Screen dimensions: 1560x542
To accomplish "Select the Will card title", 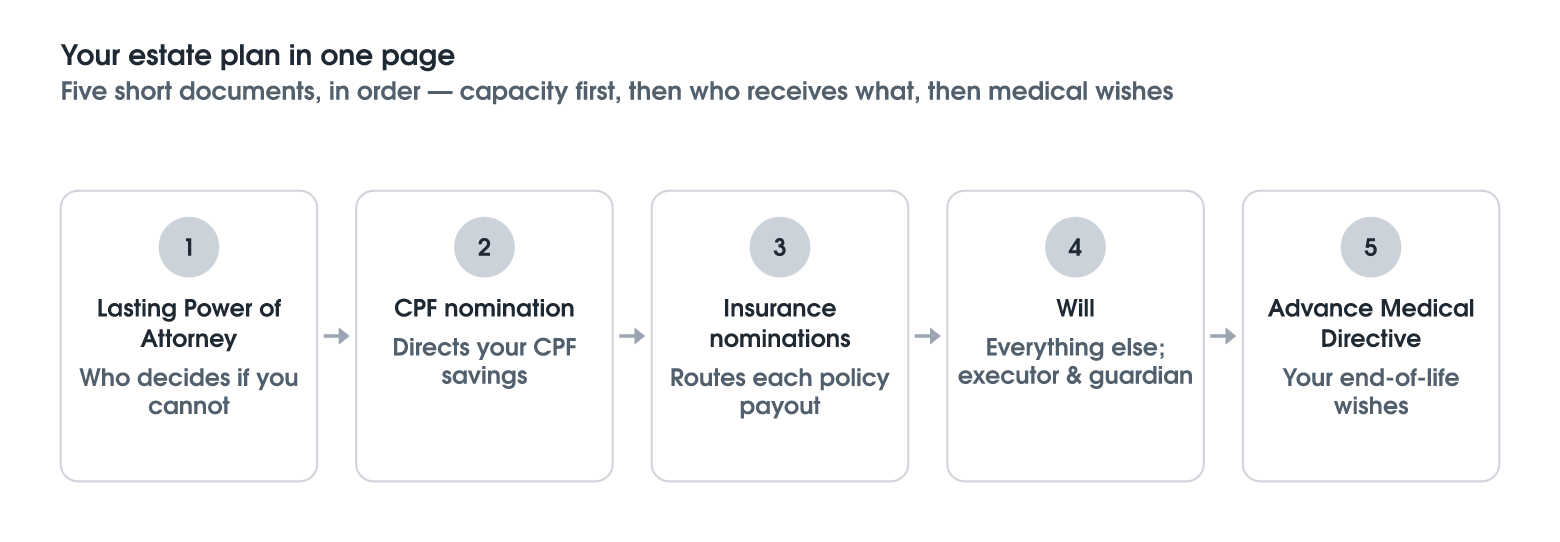I will (x=1075, y=308).
